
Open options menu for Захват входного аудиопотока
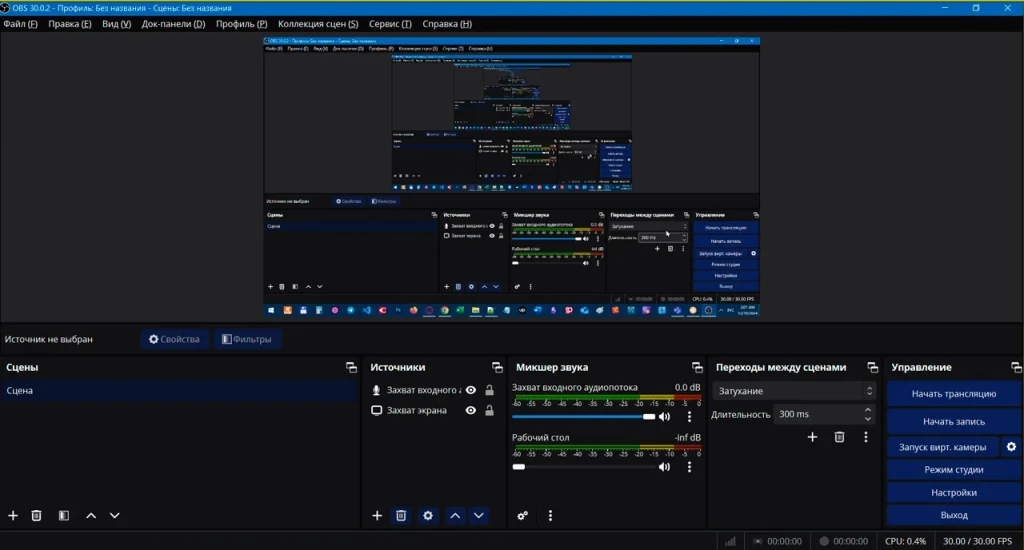[689, 416]
